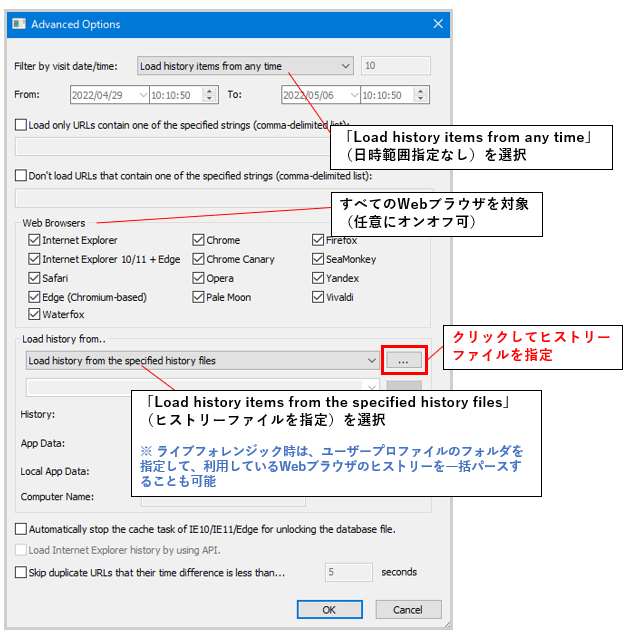Image resolution: width=630 pixels, height=631 pixels.
Task: Uncheck the Chrome checkbox
Action: (198, 240)
